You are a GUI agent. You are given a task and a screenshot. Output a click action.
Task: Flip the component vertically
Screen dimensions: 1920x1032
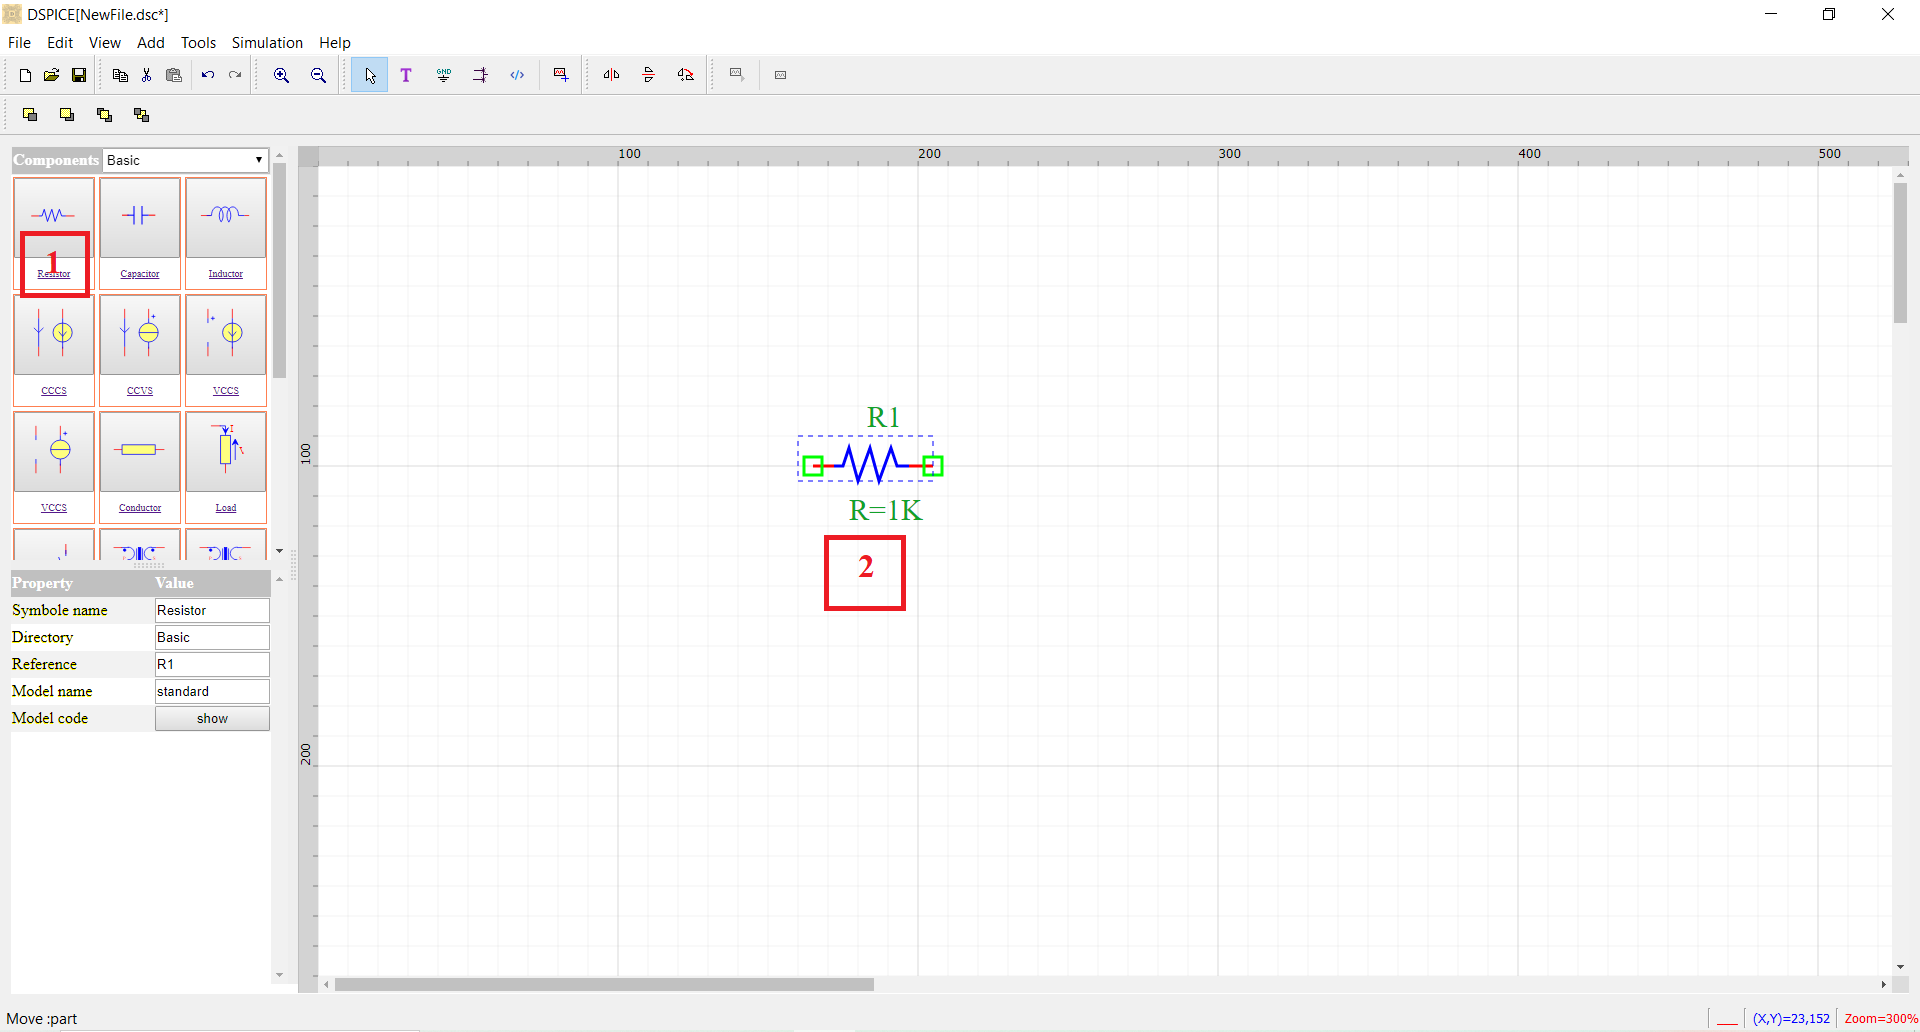tap(648, 74)
